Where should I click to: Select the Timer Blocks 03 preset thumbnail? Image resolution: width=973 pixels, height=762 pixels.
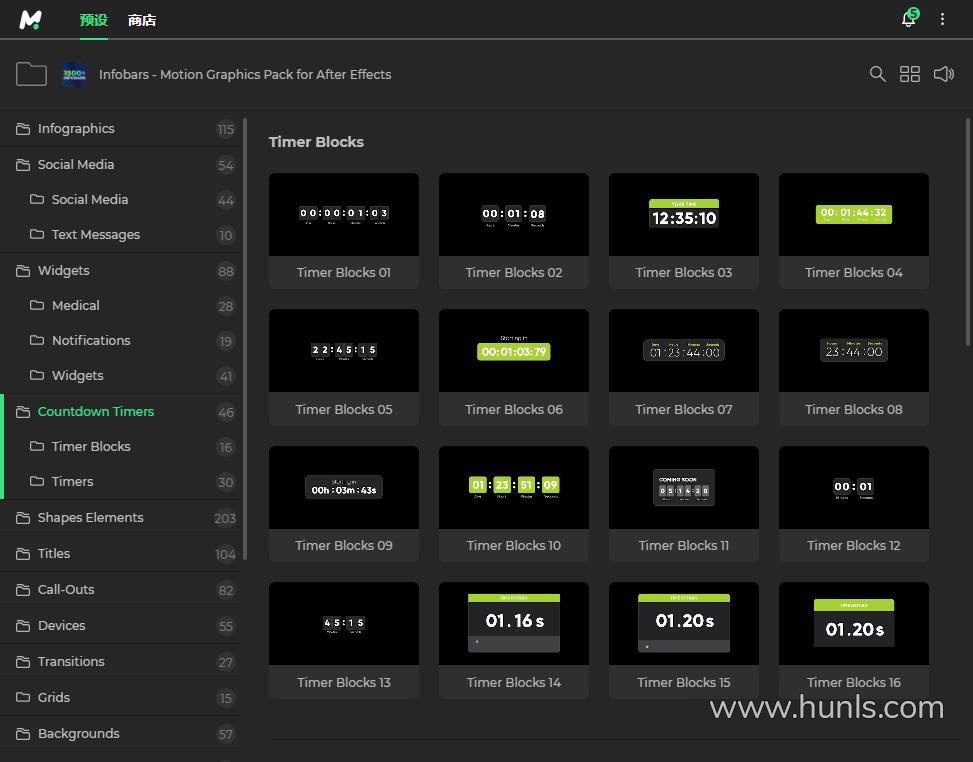[684, 215]
